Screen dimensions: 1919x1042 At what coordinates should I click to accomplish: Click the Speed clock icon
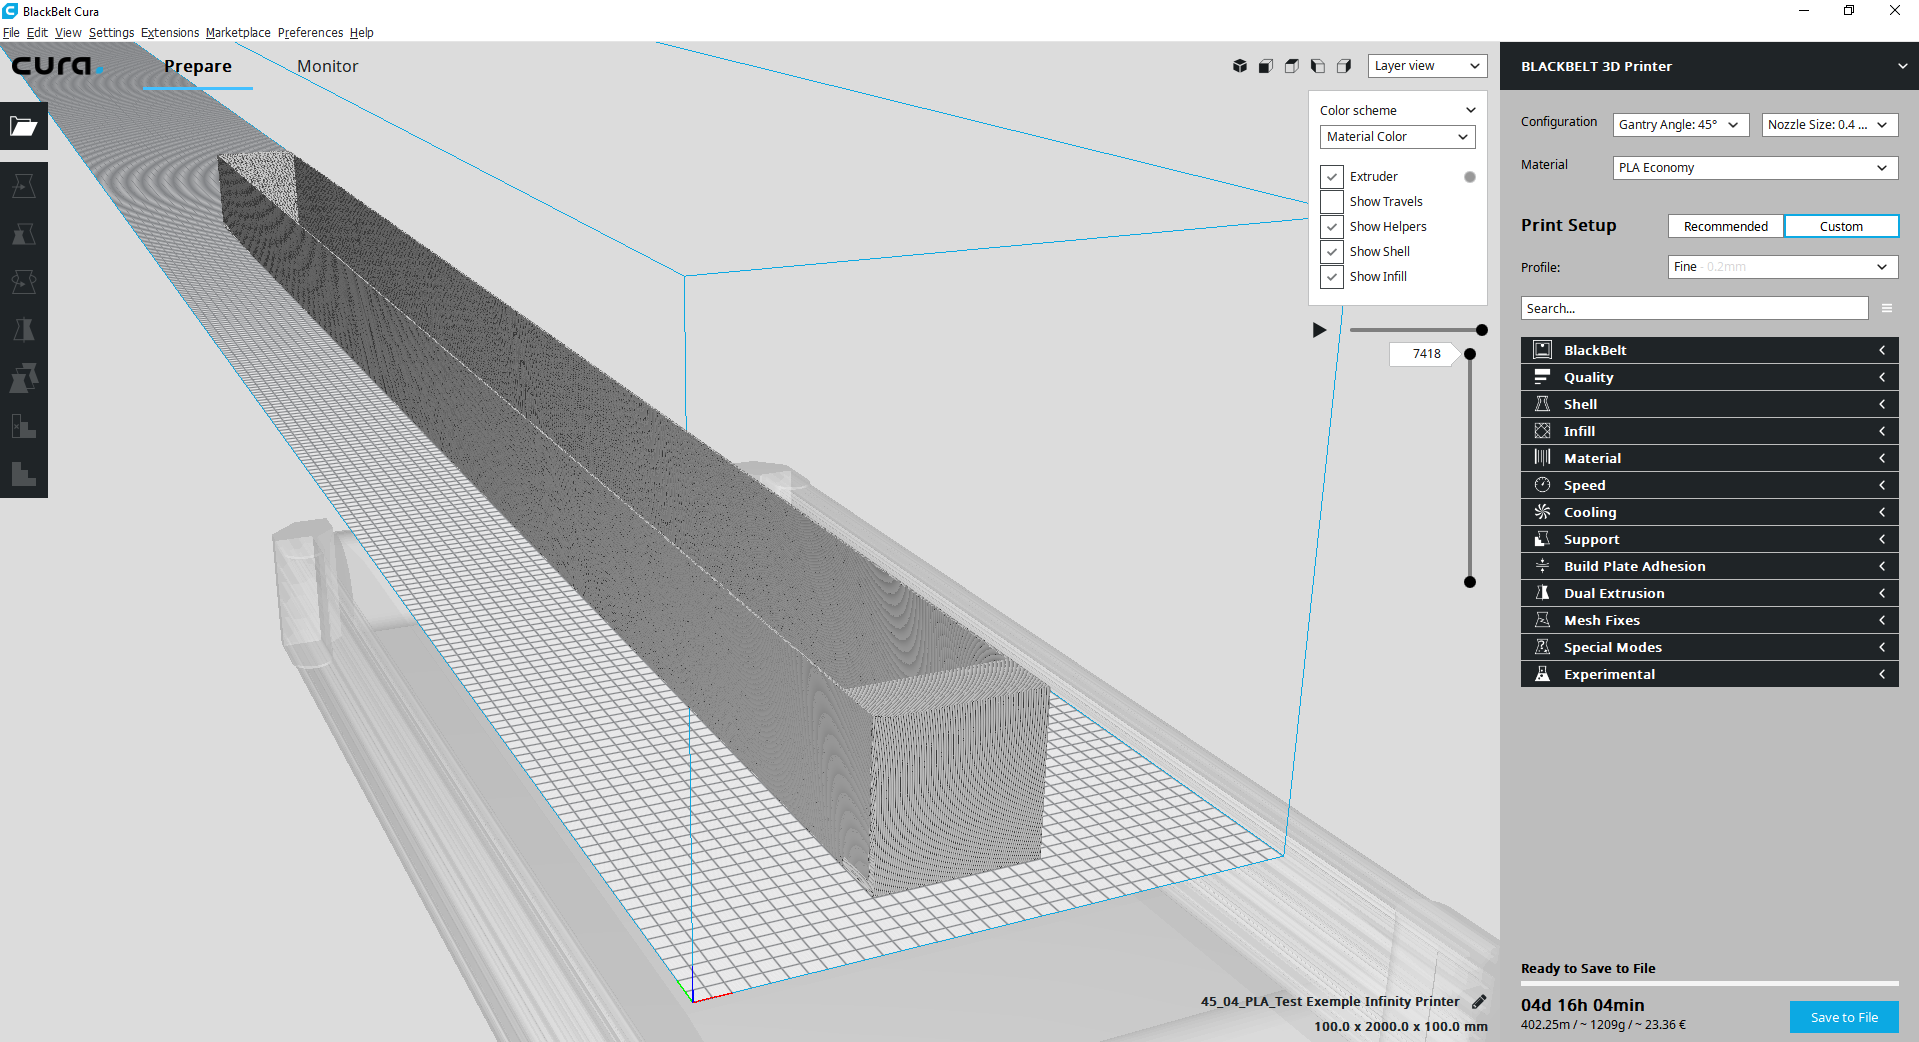pos(1543,485)
